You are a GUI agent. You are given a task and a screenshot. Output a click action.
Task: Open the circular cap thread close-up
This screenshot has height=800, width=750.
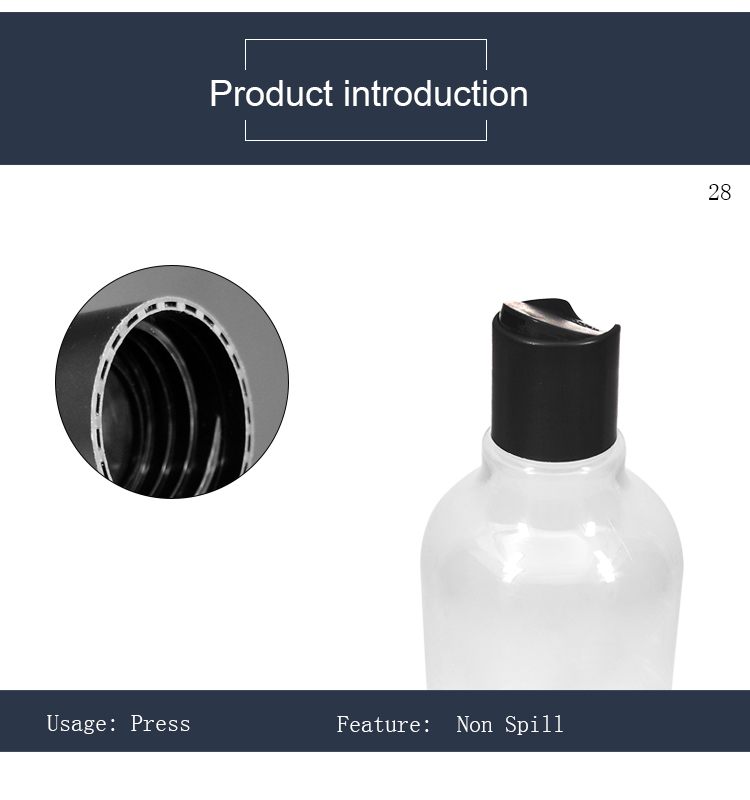point(172,382)
